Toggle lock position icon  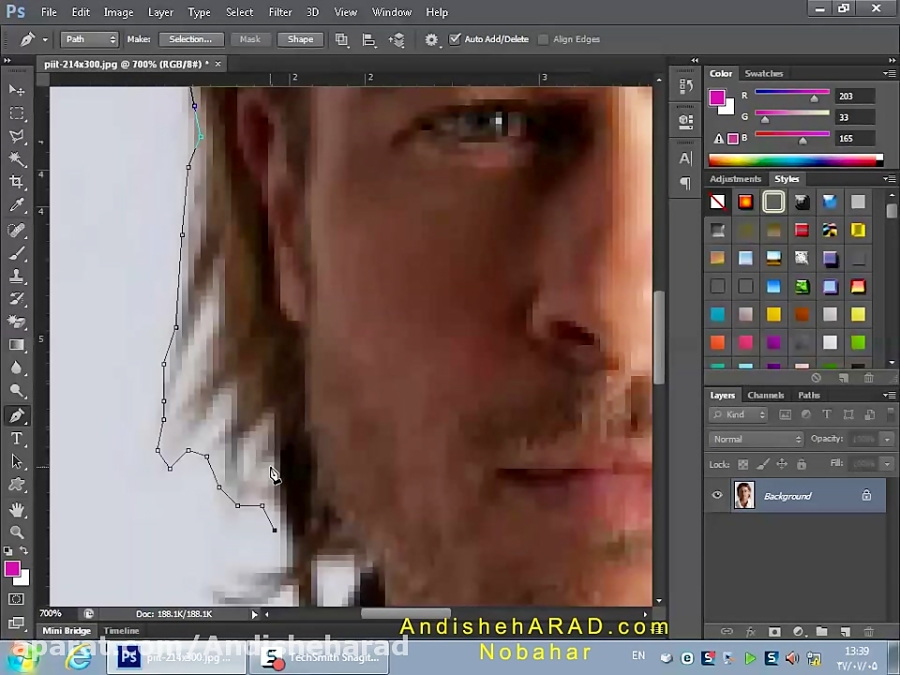(782, 464)
